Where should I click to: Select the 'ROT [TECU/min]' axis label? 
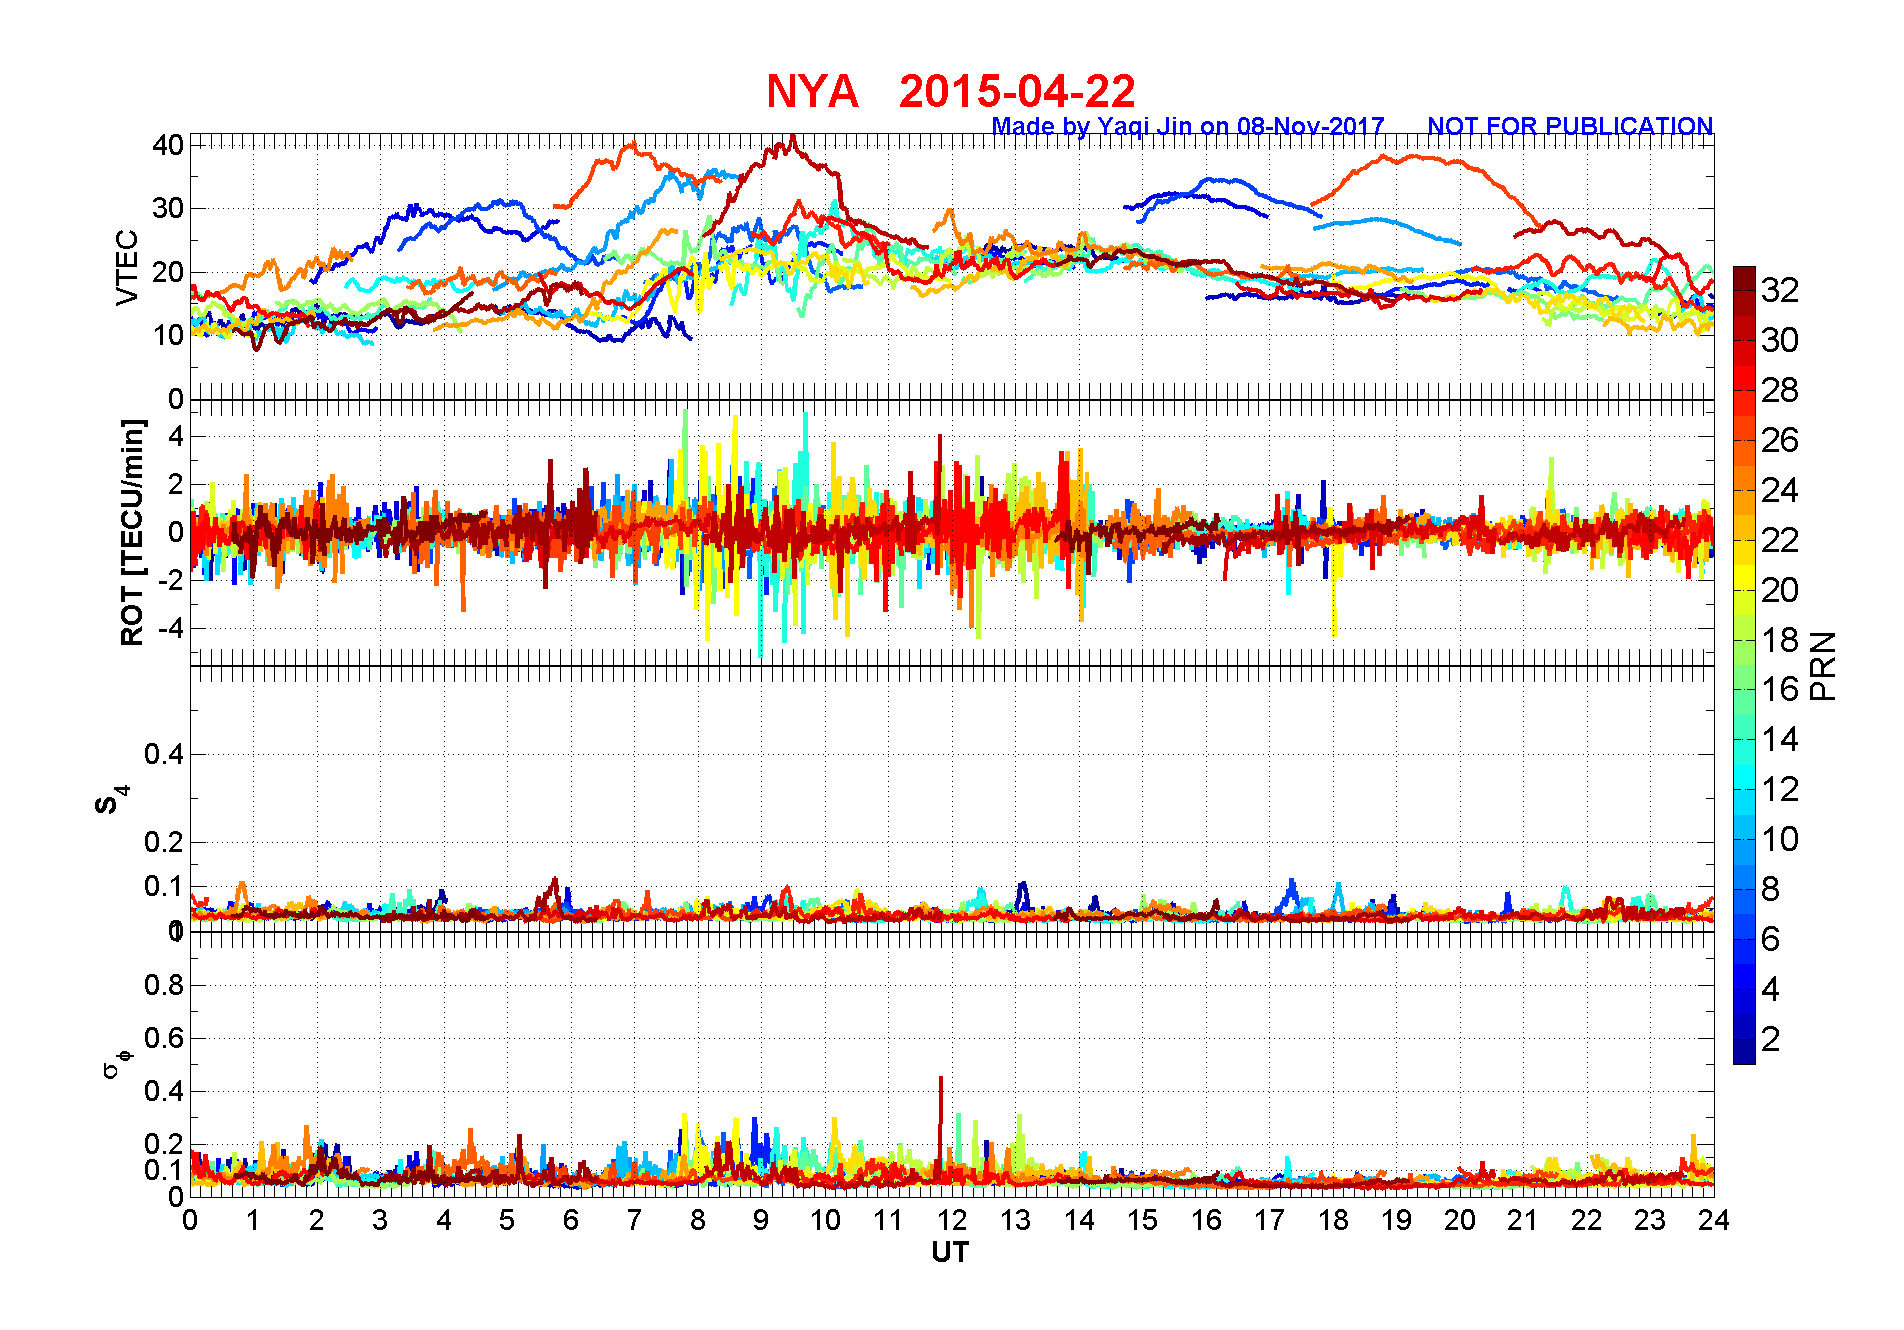pos(132,532)
